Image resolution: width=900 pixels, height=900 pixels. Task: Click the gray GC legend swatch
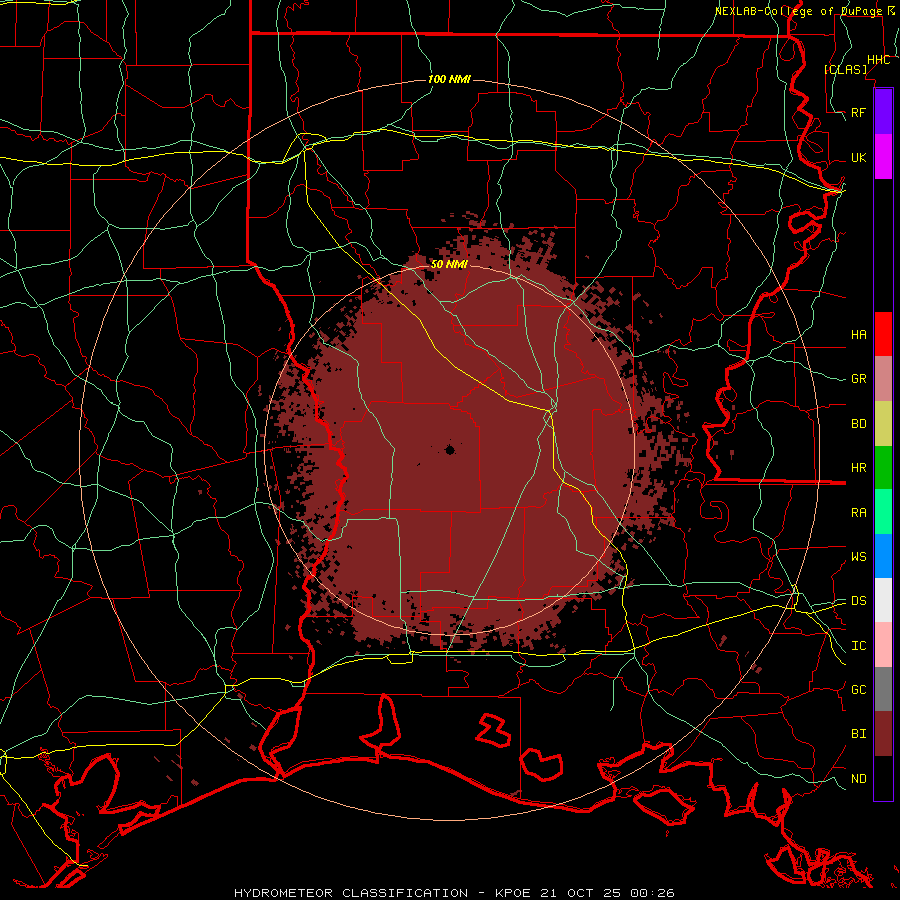[x=883, y=689]
